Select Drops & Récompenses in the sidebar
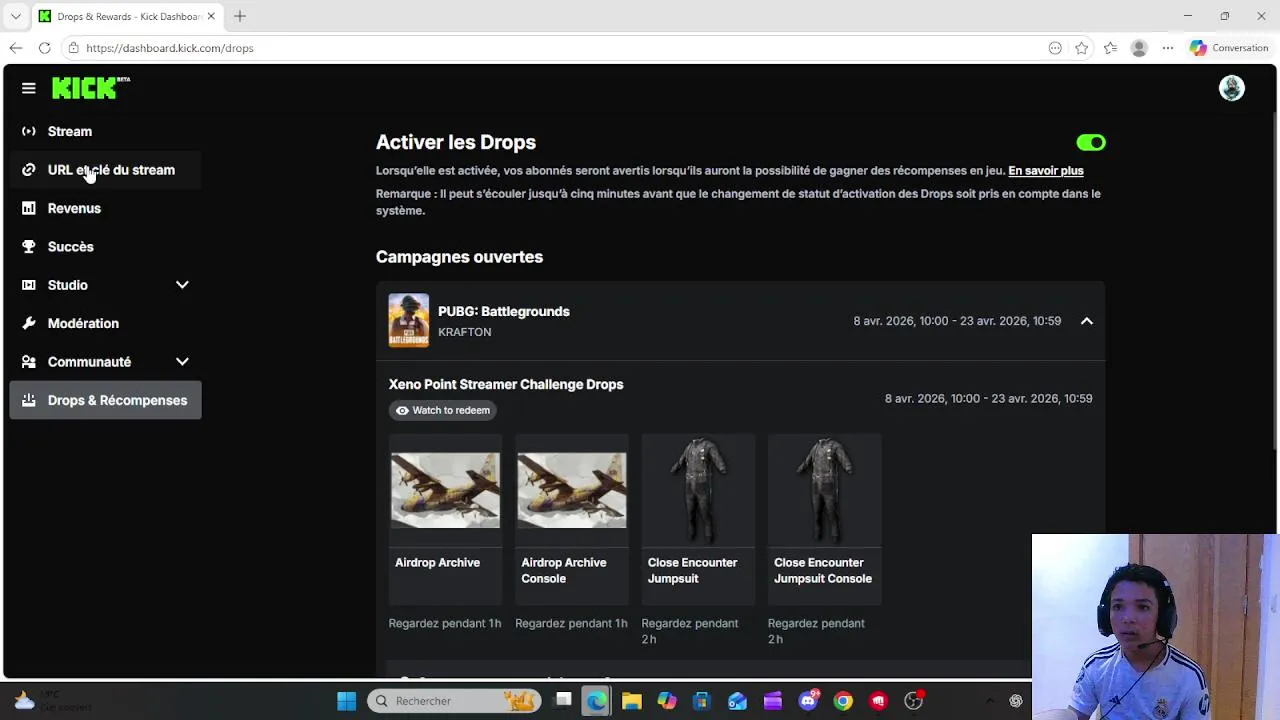Viewport: 1280px width, 720px height. [105, 400]
